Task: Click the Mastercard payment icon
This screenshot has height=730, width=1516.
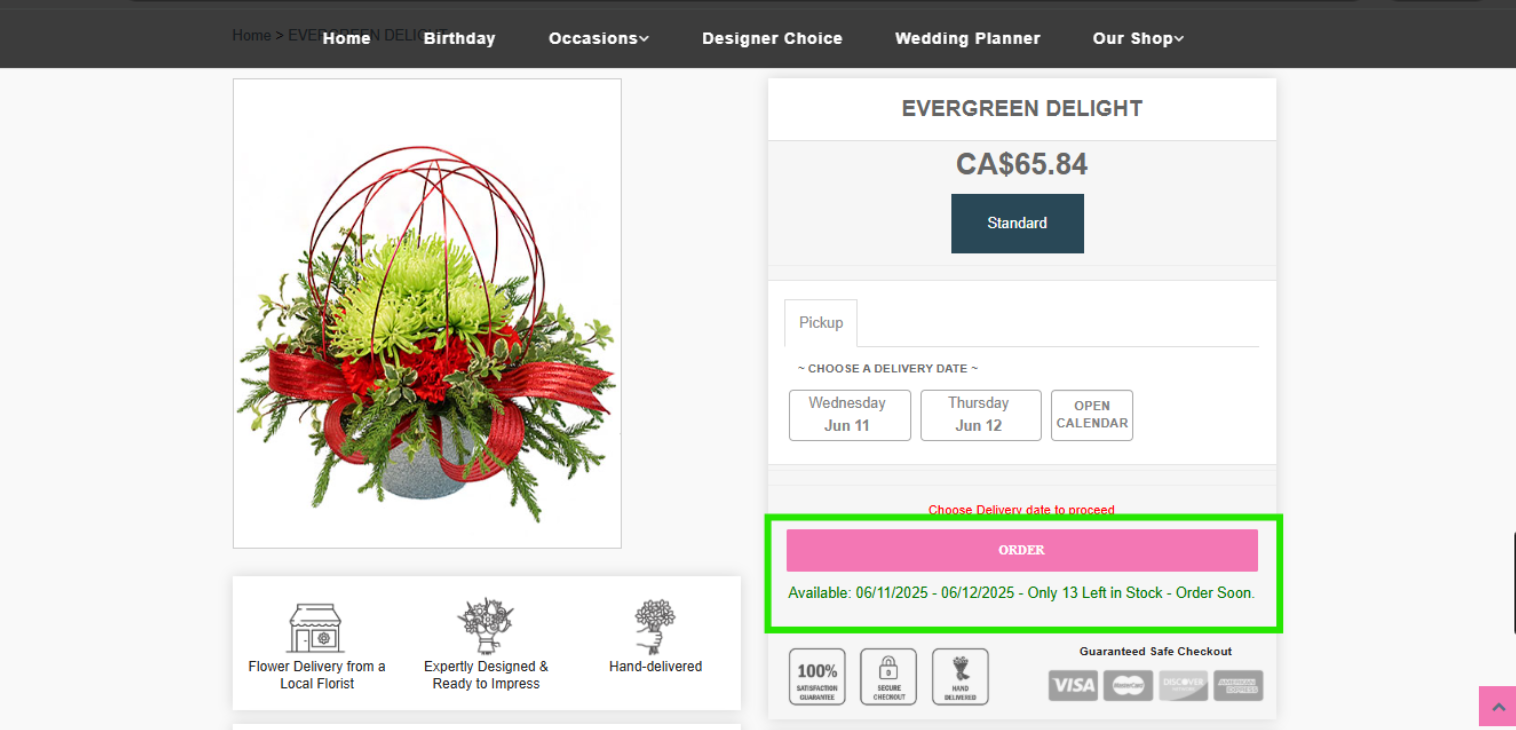Action: coord(1128,685)
